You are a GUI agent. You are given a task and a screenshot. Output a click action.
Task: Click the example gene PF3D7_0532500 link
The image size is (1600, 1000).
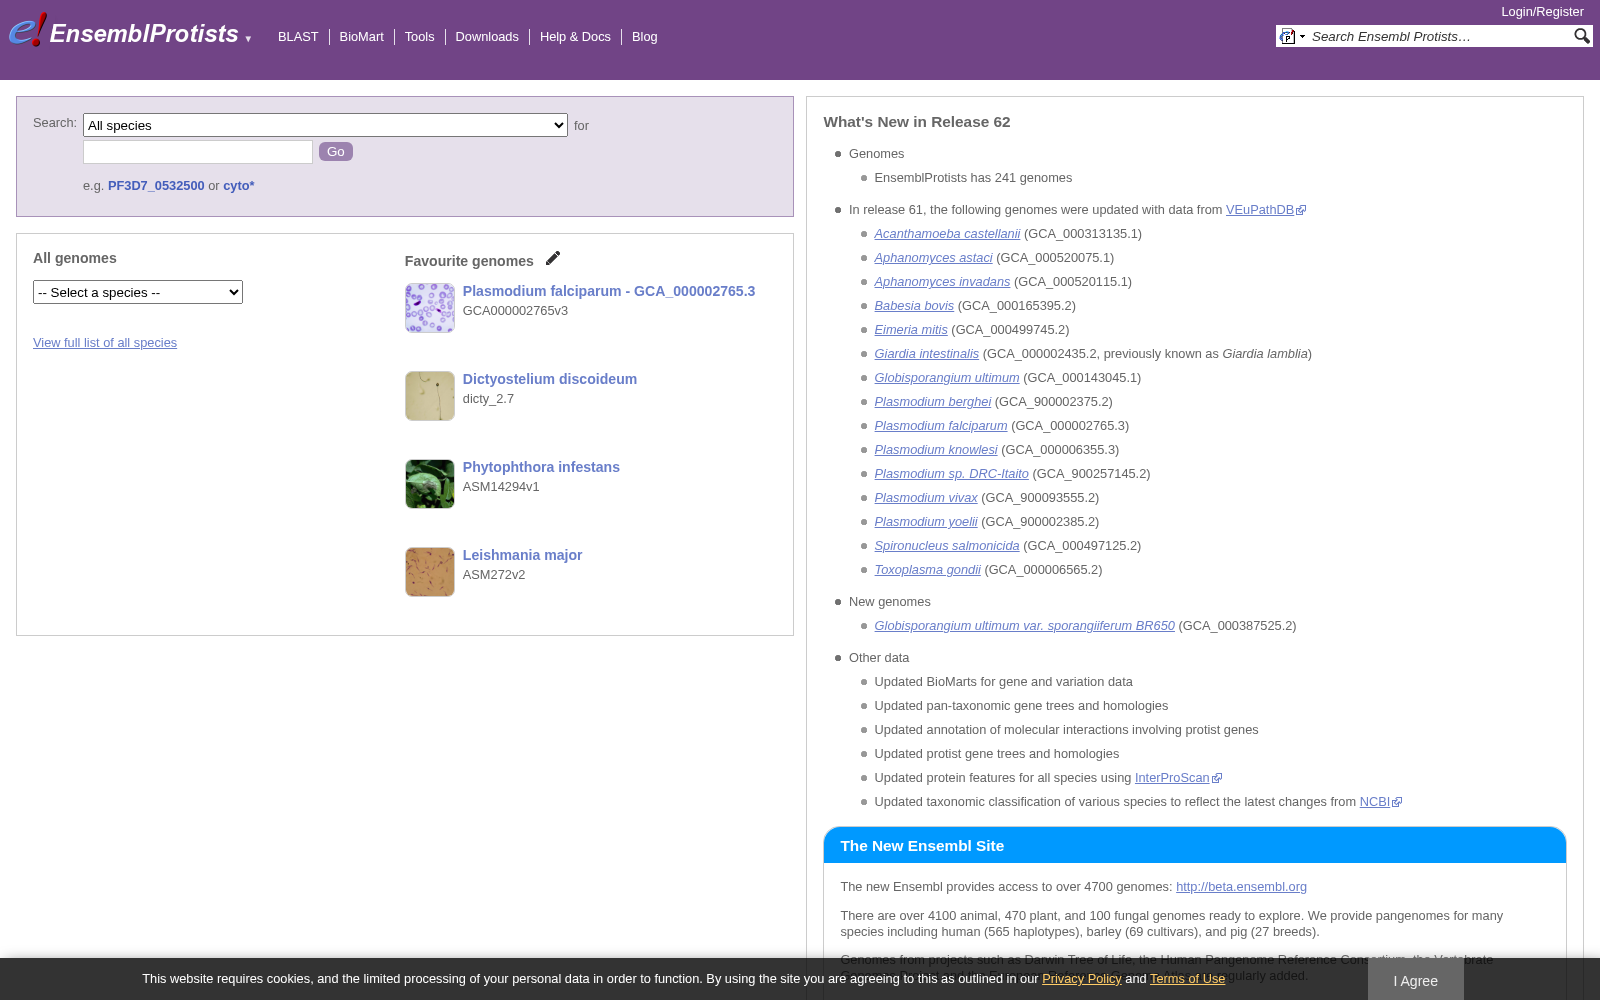156,186
